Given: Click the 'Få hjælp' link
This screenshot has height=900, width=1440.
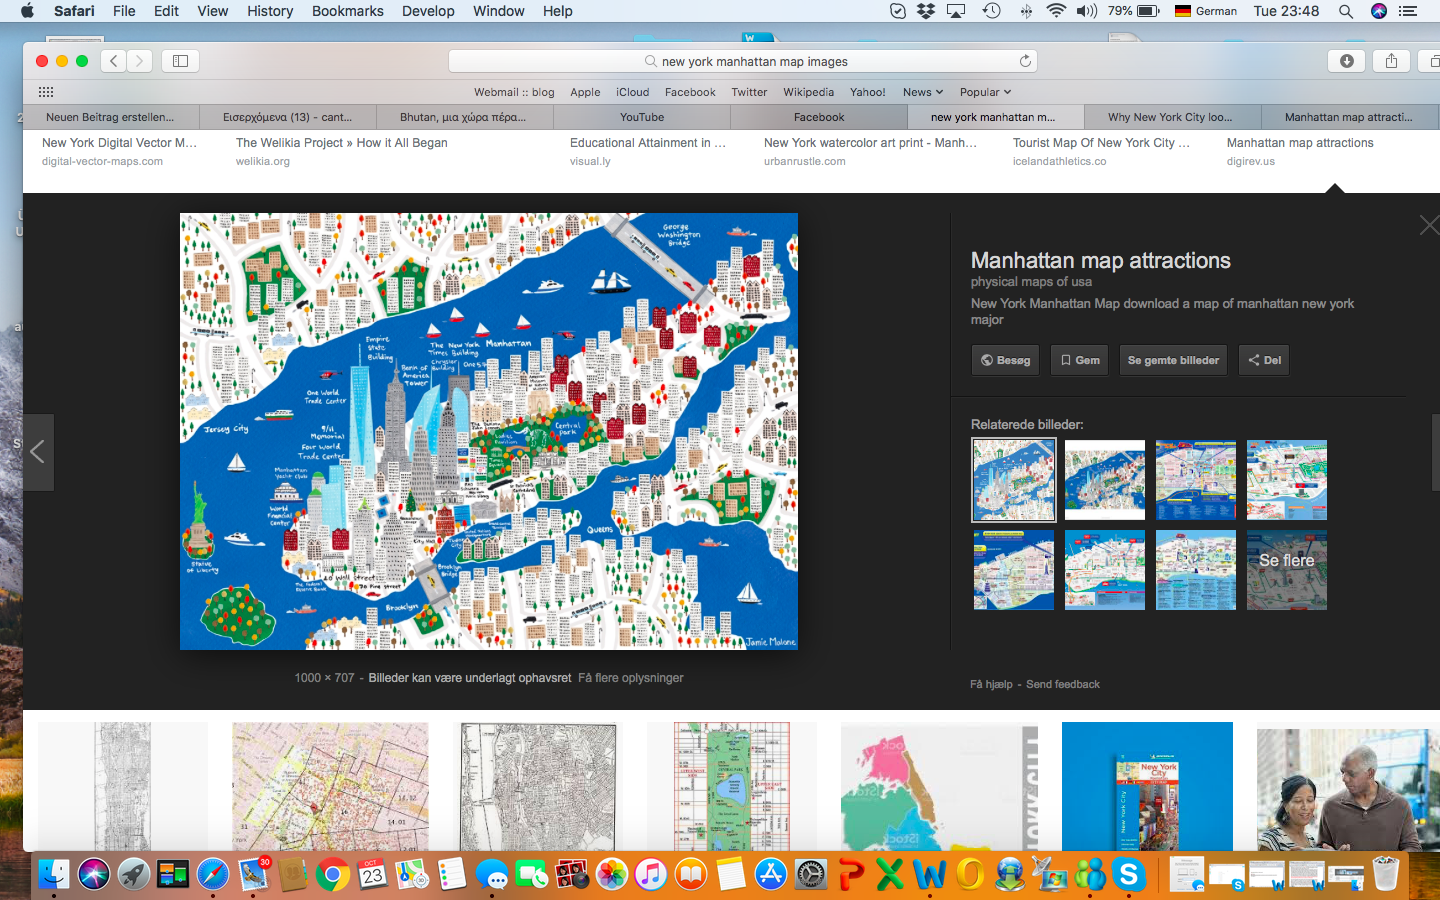Looking at the screenshot, I should (x=991, y=684).
